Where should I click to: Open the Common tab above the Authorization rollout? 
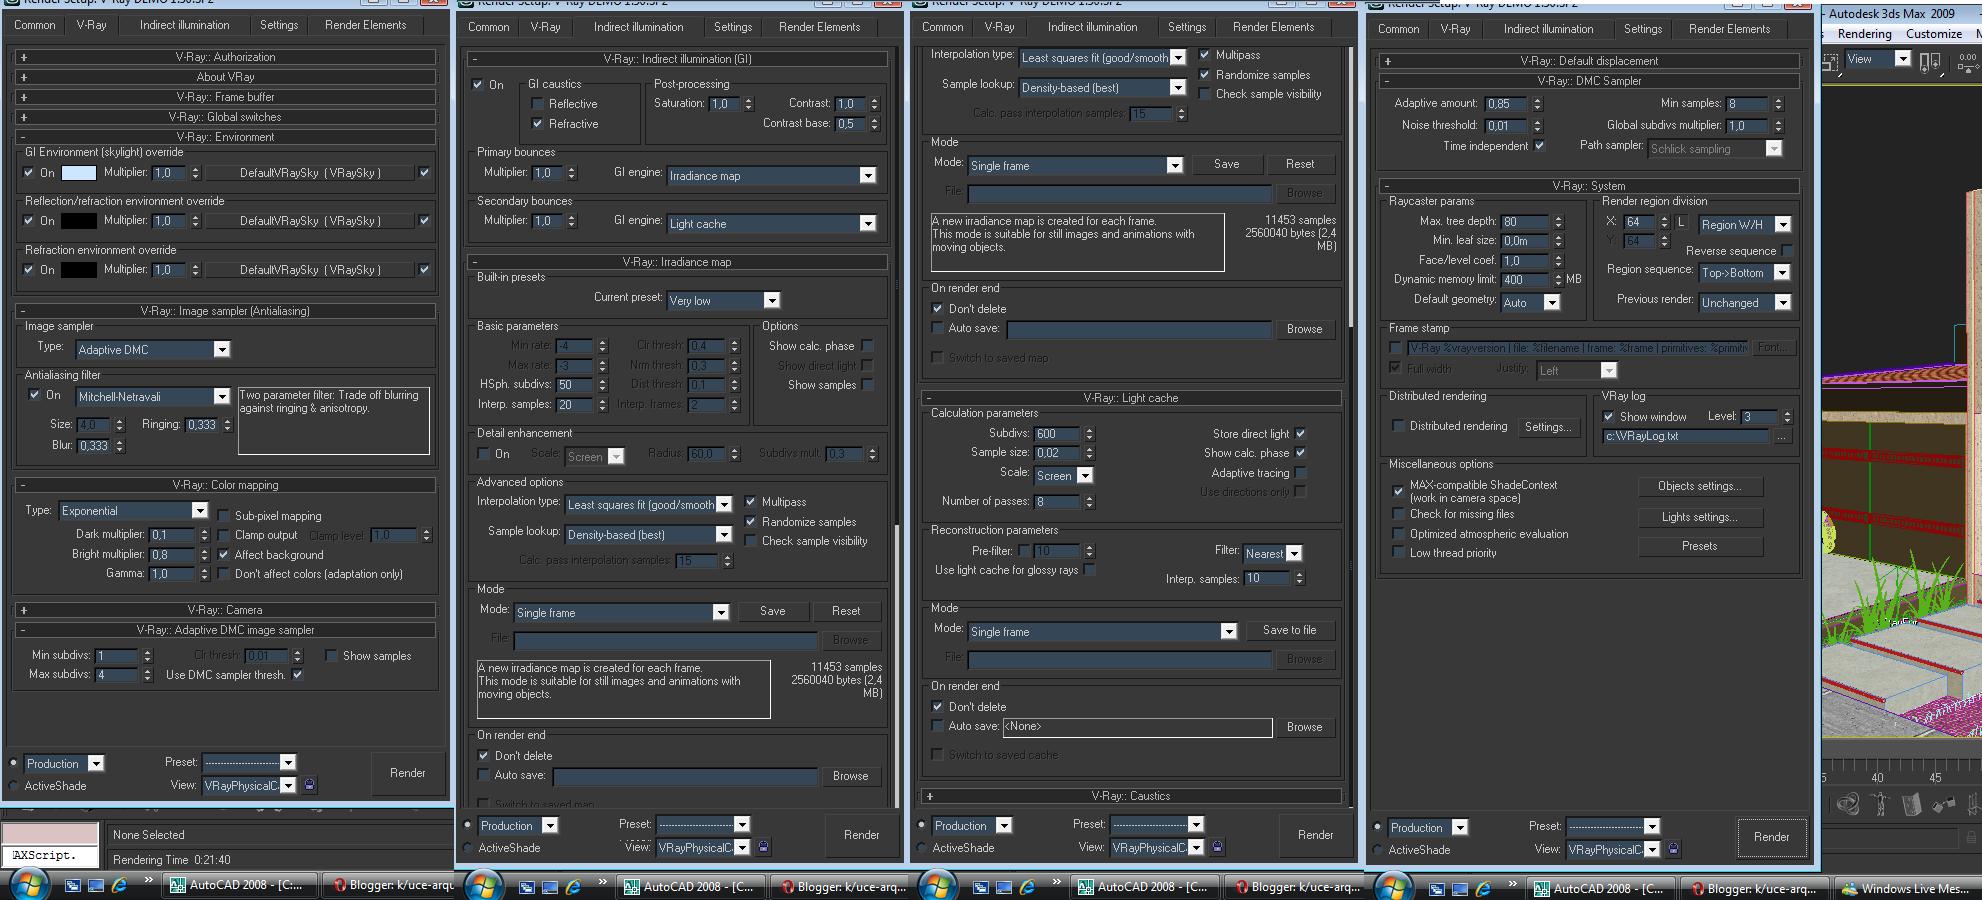(x=35, y=25)
